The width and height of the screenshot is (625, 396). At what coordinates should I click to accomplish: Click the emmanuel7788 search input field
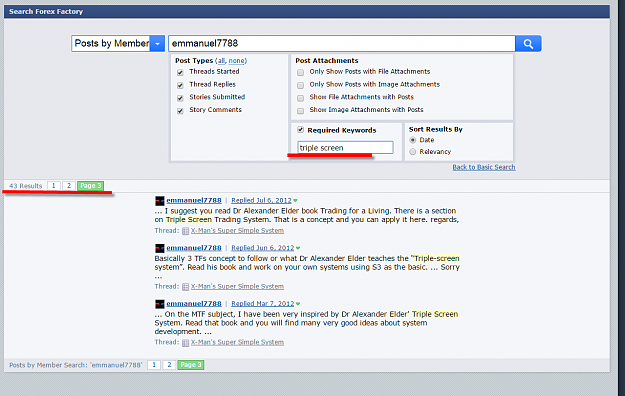(x=342, y=43)
